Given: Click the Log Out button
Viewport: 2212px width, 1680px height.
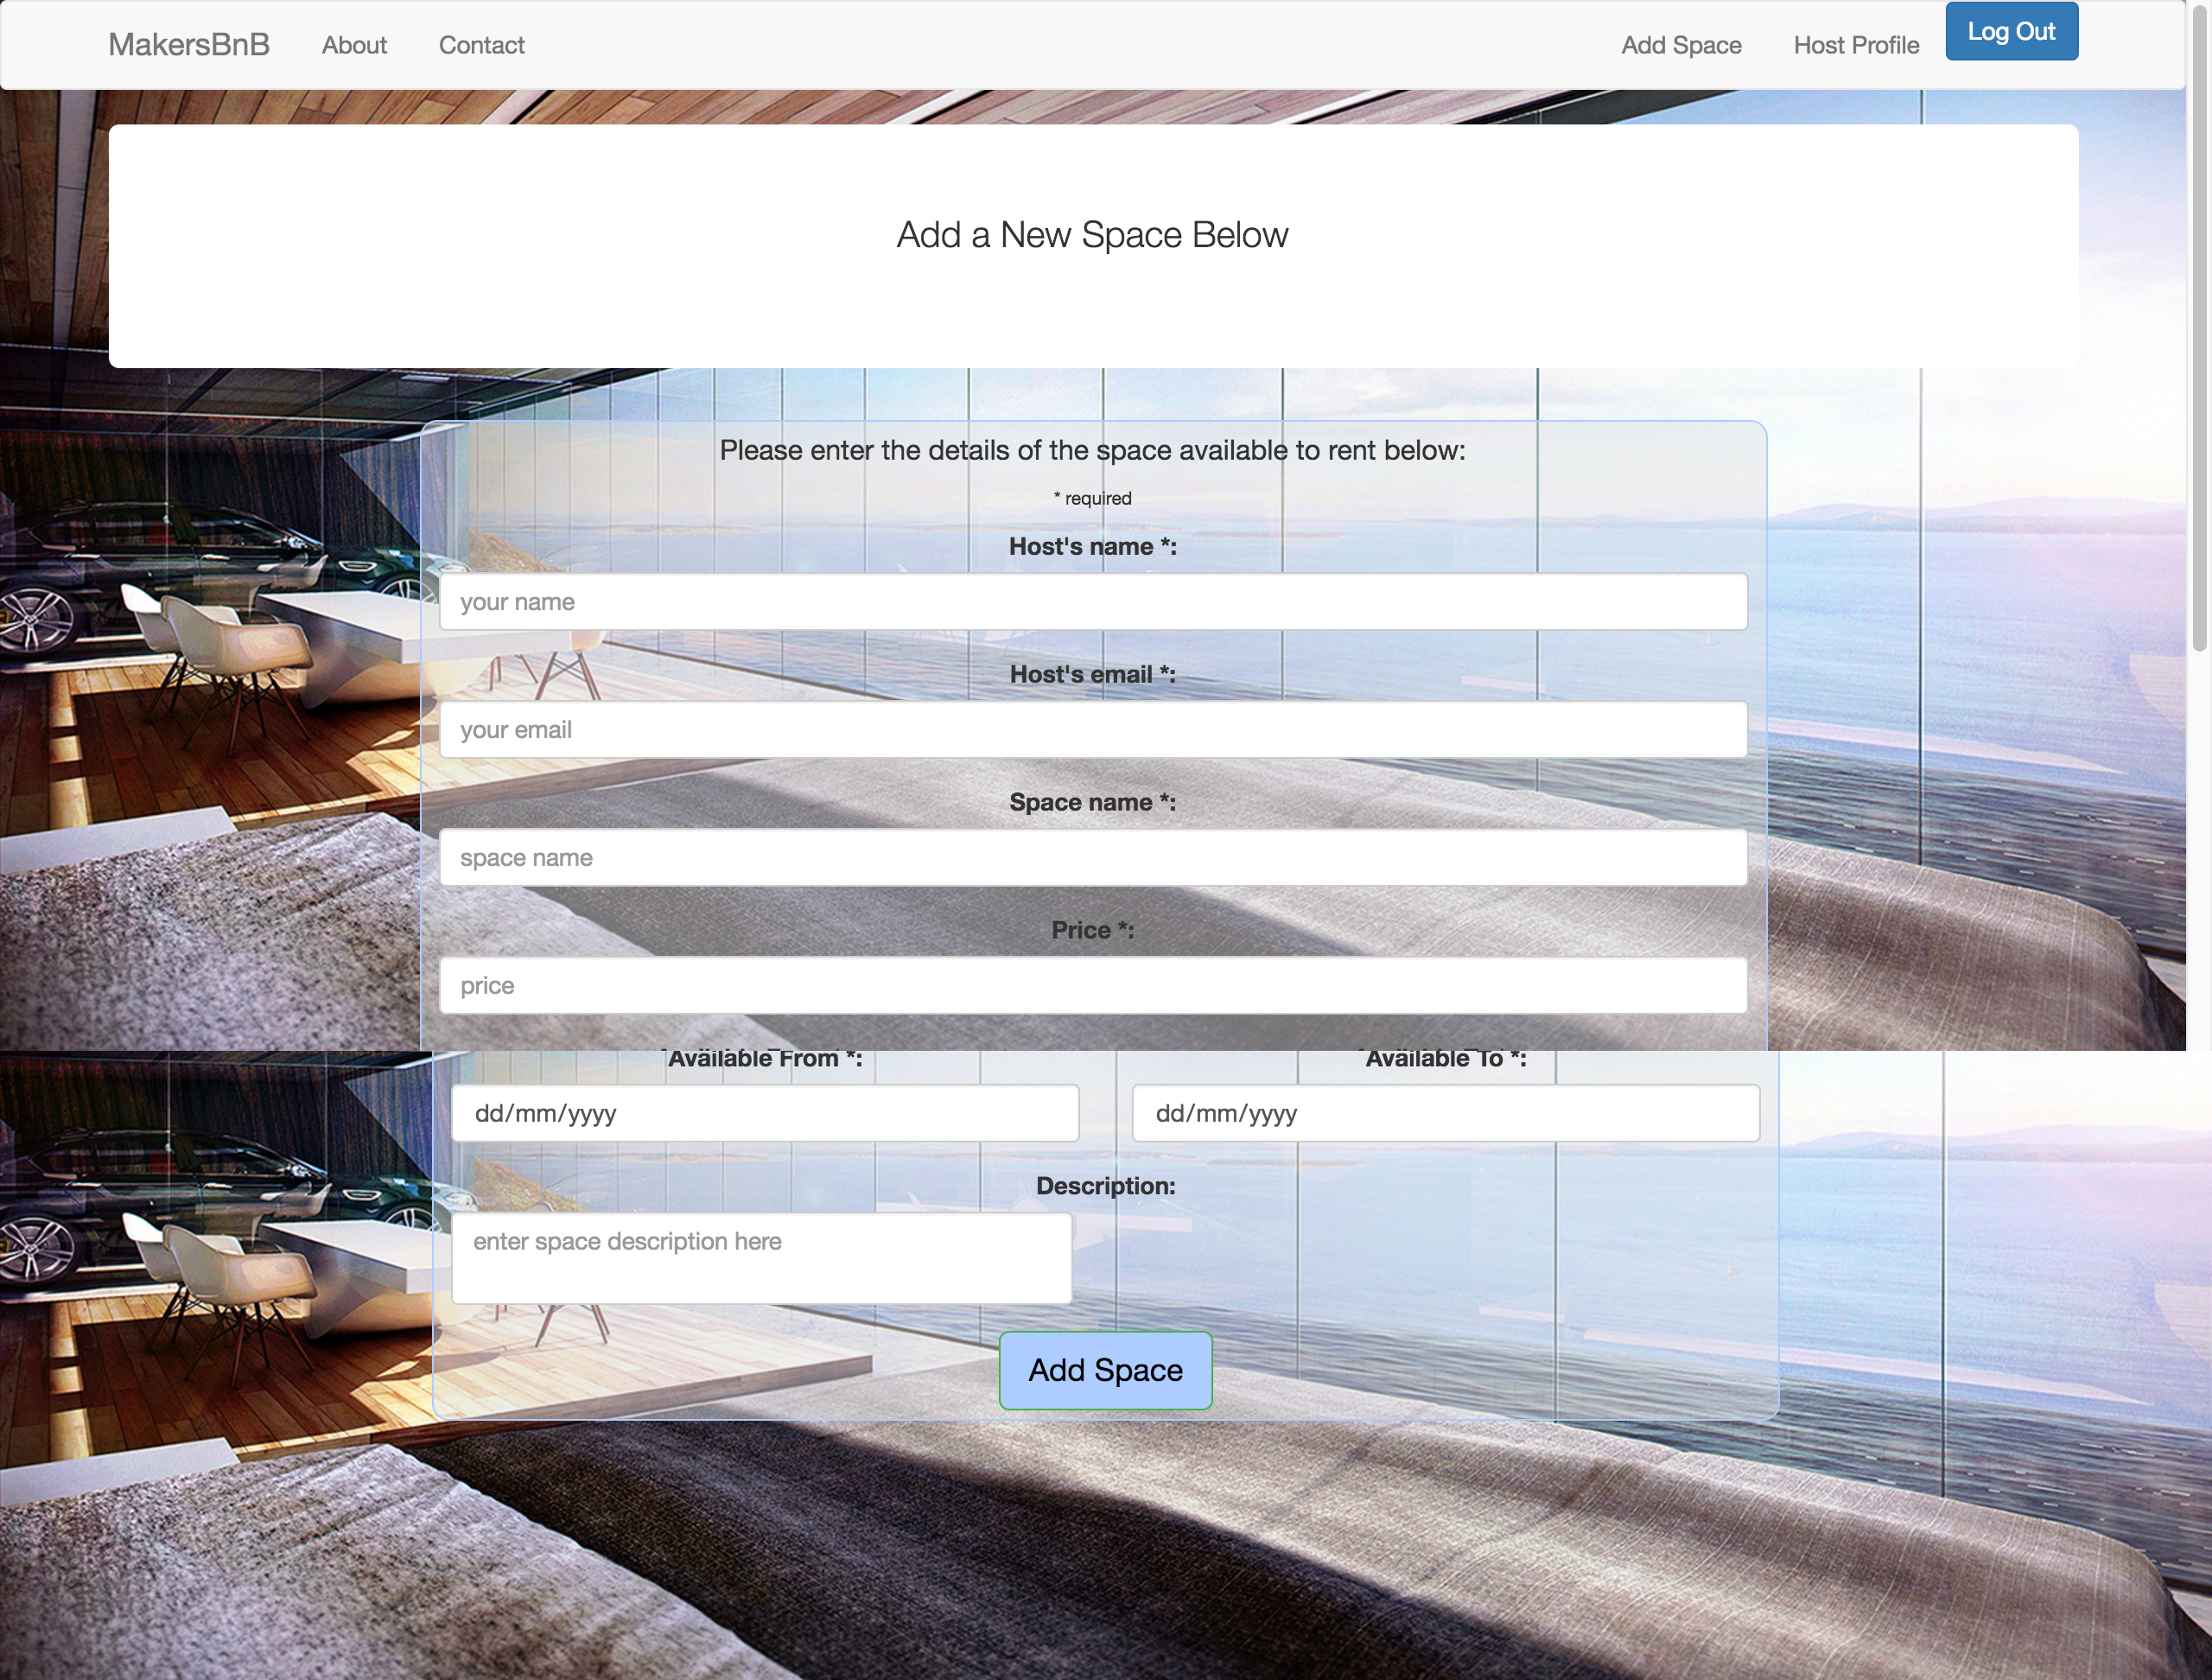Looking at the screenshot, I should [x=2011, y=32].
